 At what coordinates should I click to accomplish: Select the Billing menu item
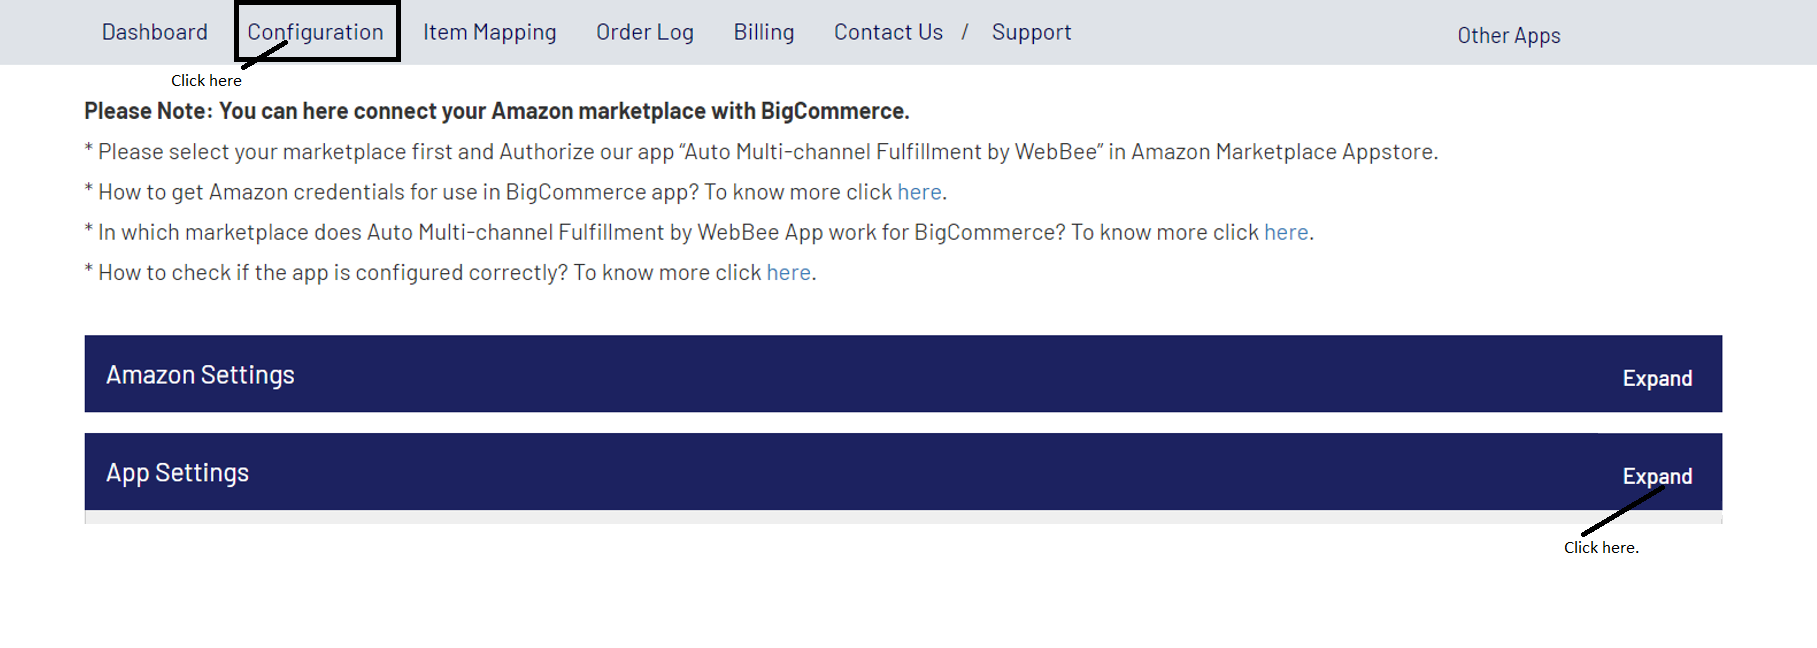pos(764,32)
